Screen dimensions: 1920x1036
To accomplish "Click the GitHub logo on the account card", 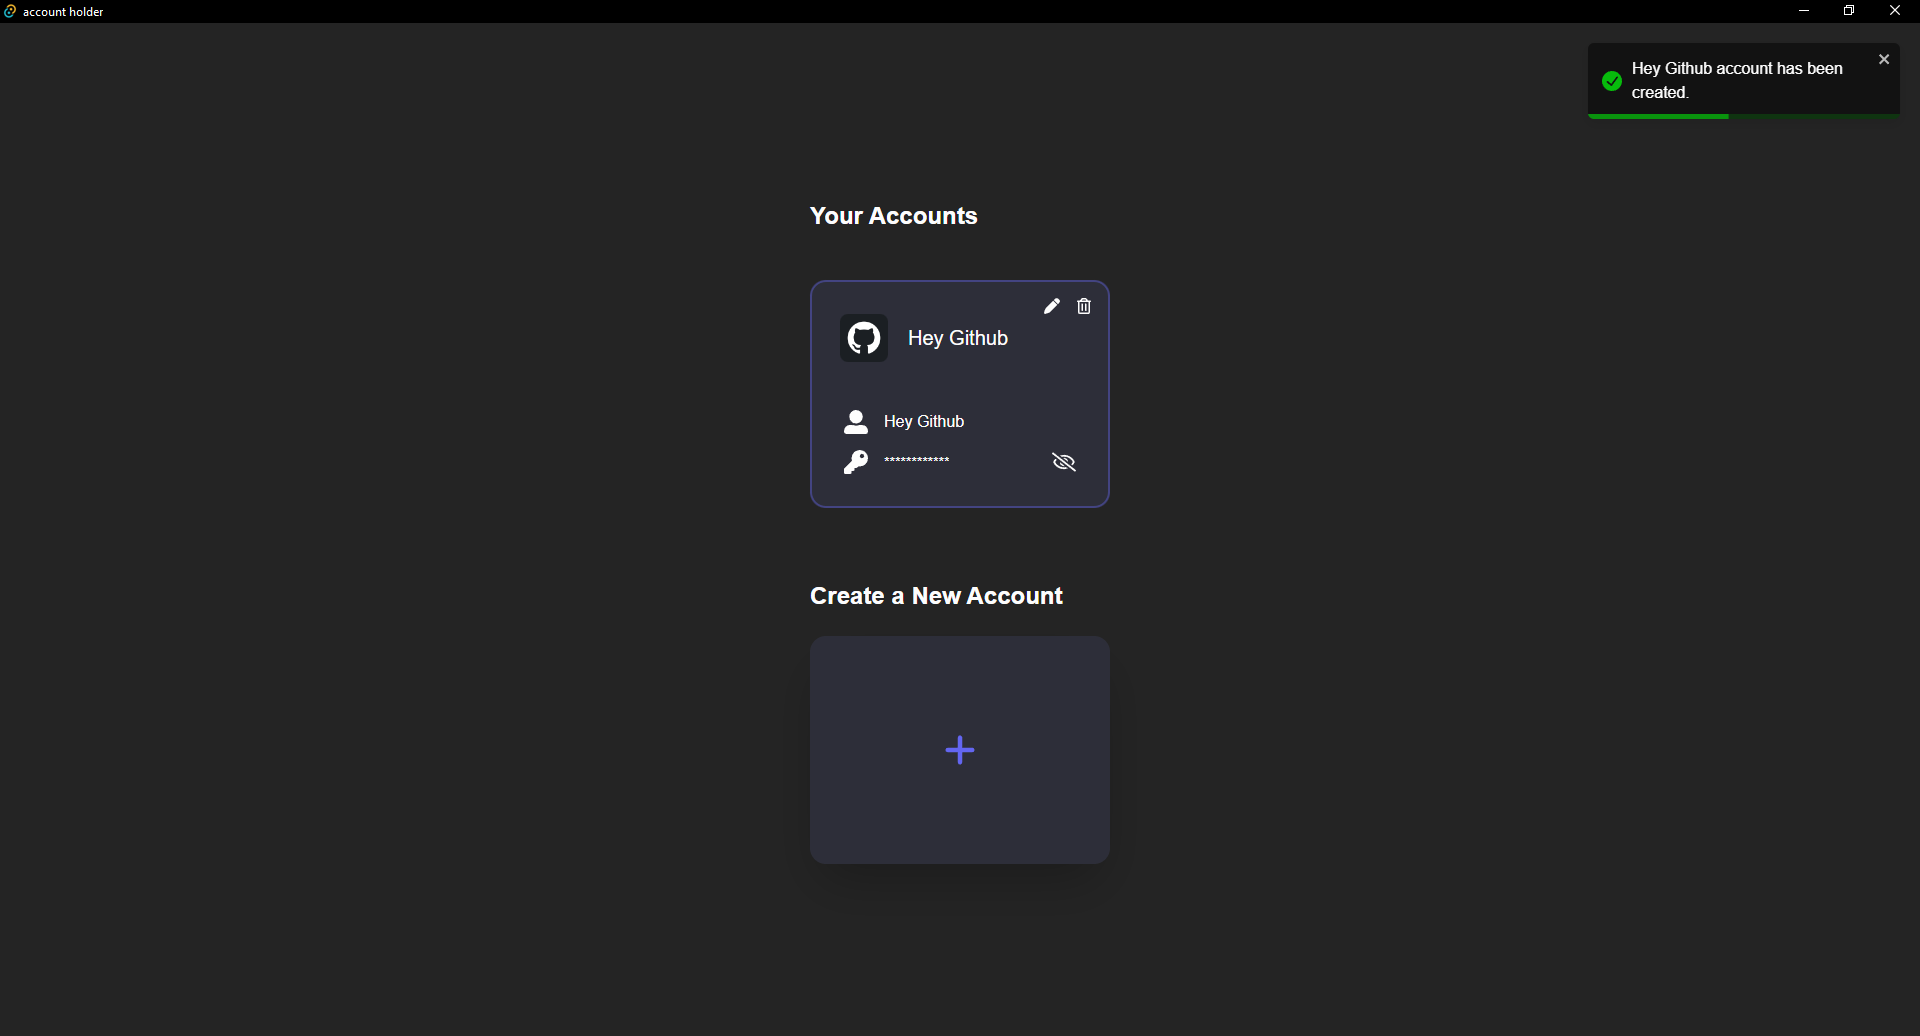I will pos(864,338).
